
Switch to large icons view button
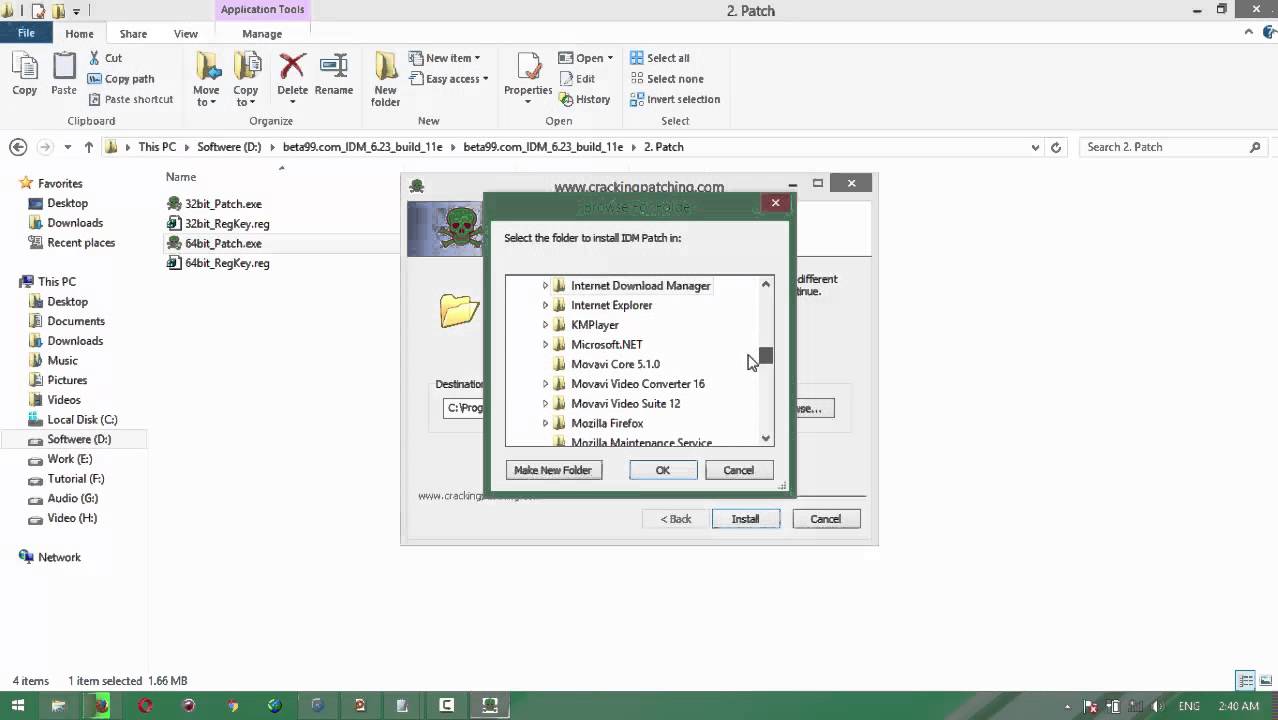tap(1265, 681)
